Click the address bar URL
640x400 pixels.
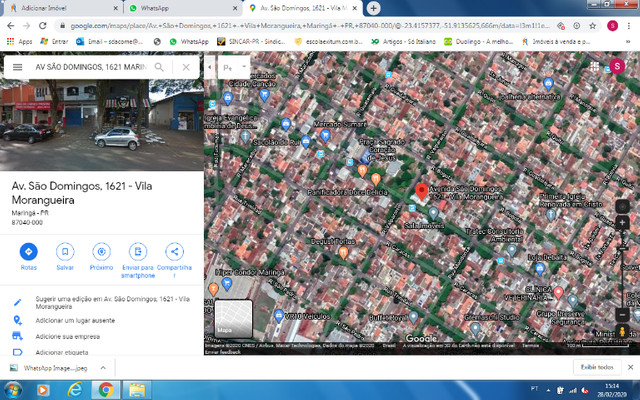[x=309, y=26]
